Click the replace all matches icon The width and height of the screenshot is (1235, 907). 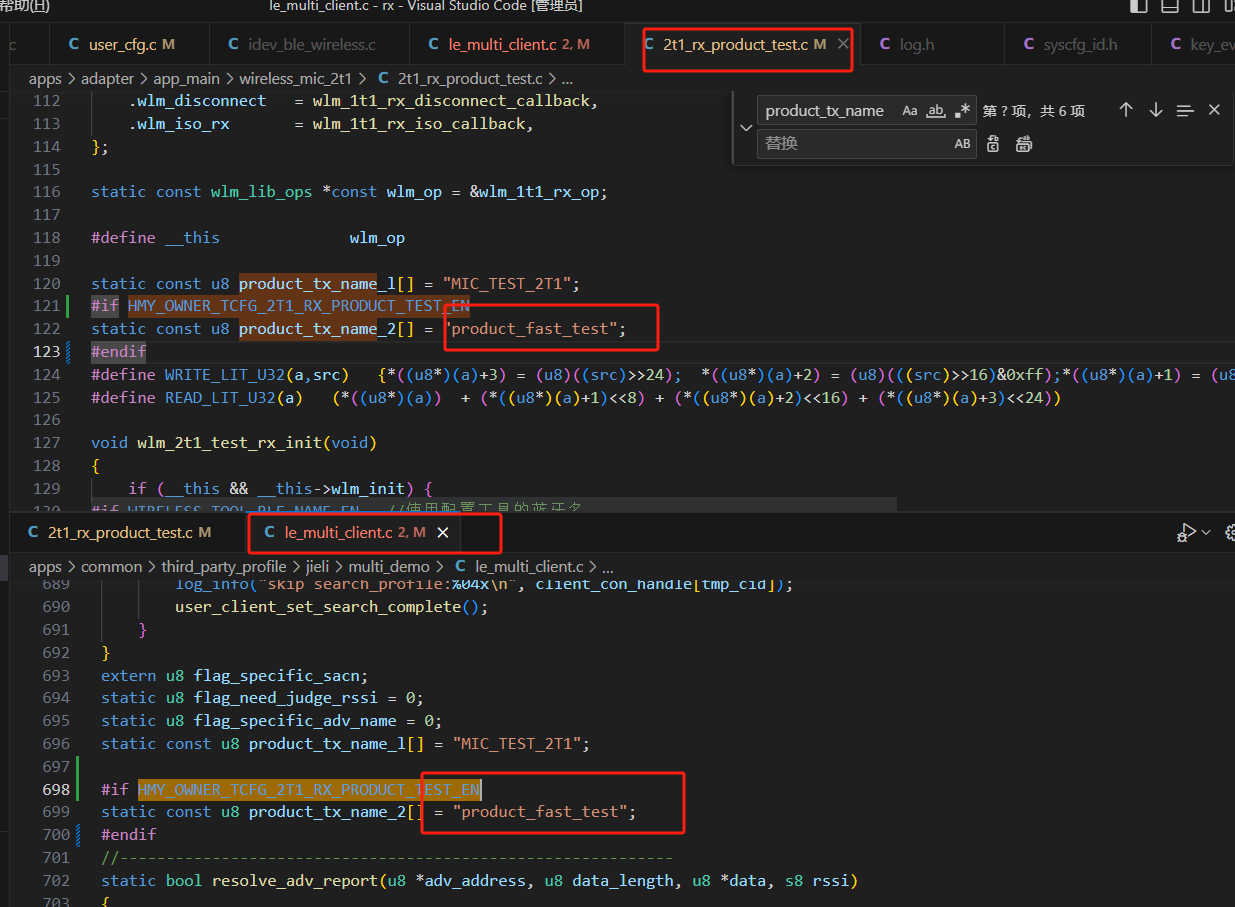pos(1024,144)
